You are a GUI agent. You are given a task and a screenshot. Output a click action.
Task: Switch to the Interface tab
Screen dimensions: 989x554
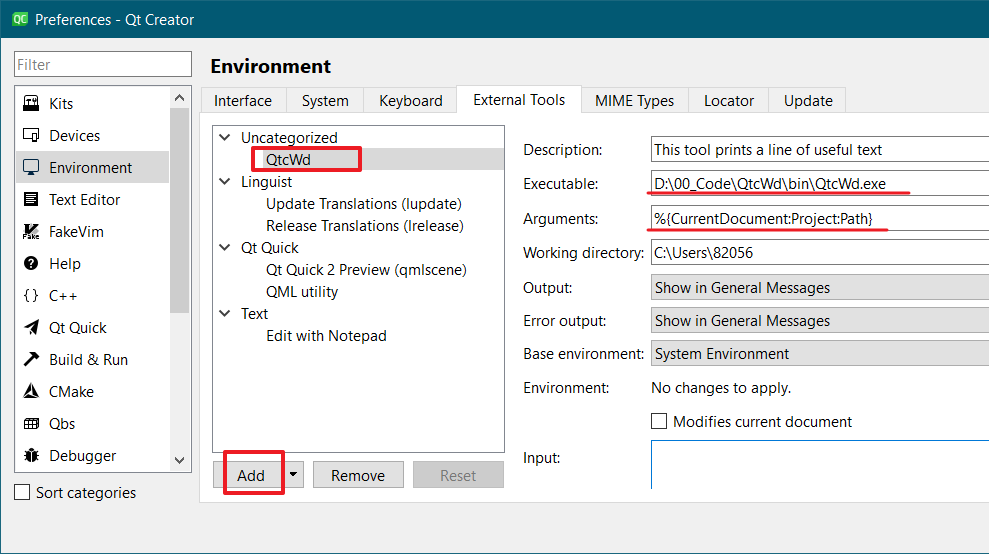(x=243, y=100)
